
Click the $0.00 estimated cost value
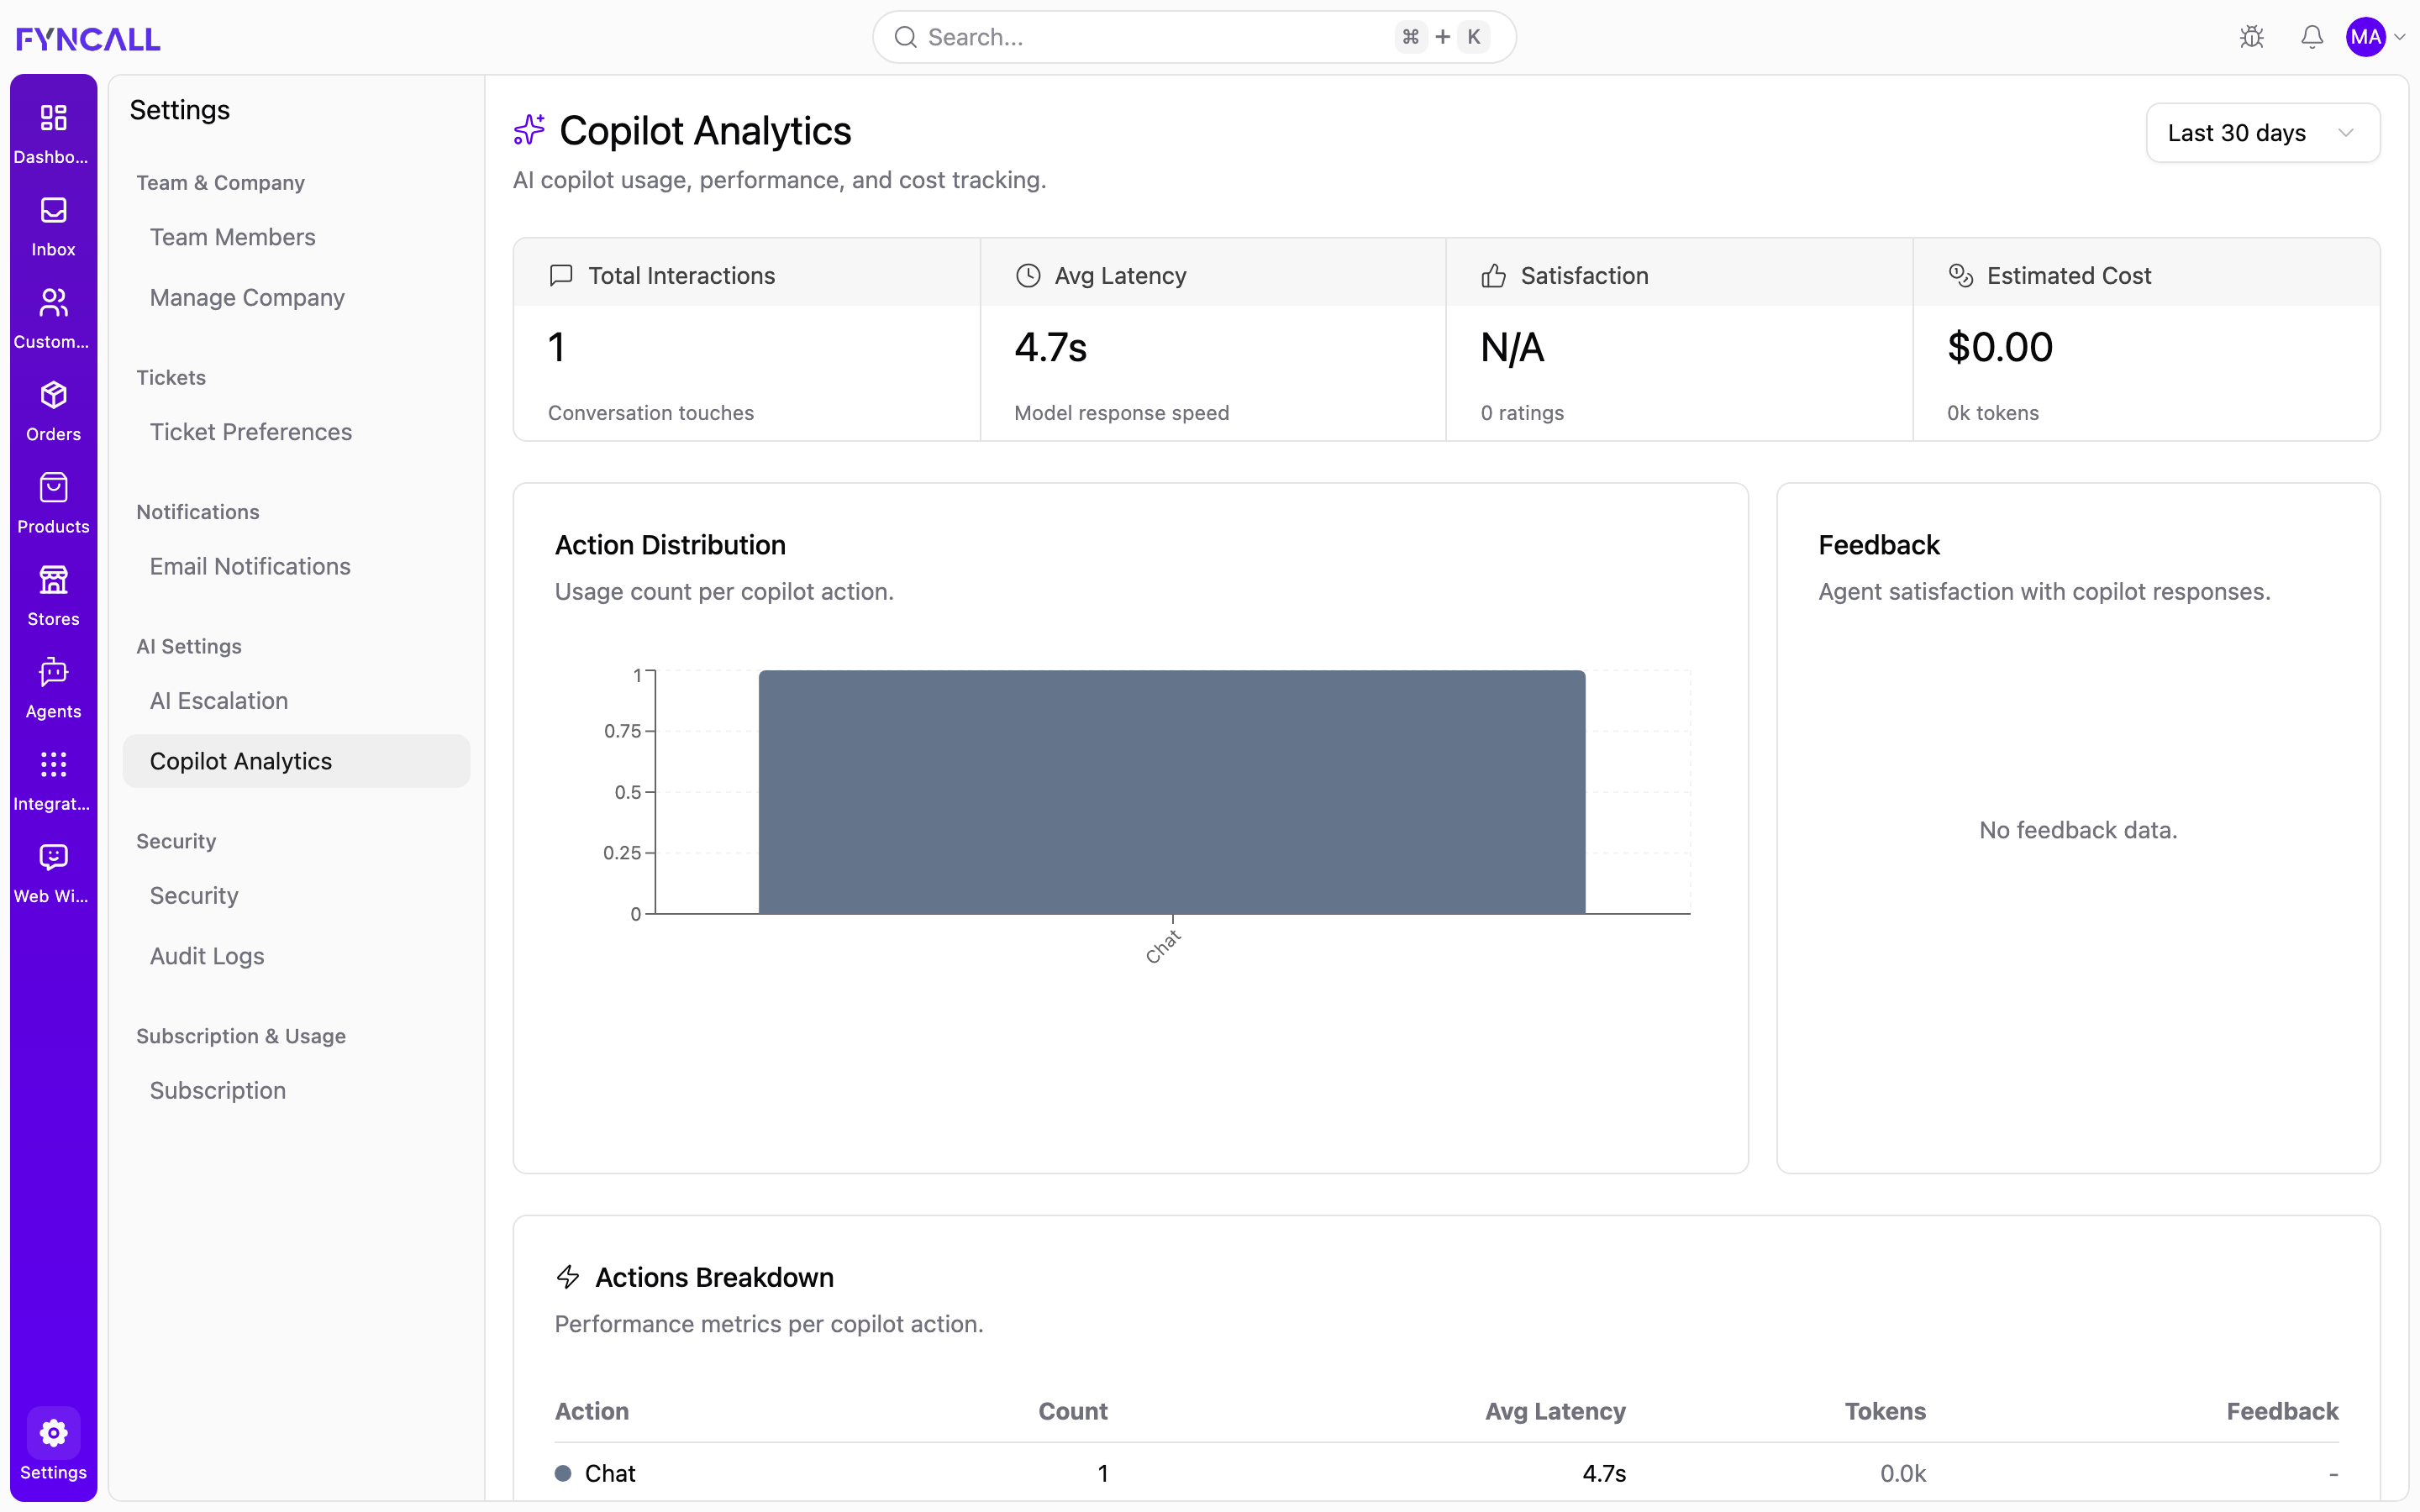[x=2000, y=347]
